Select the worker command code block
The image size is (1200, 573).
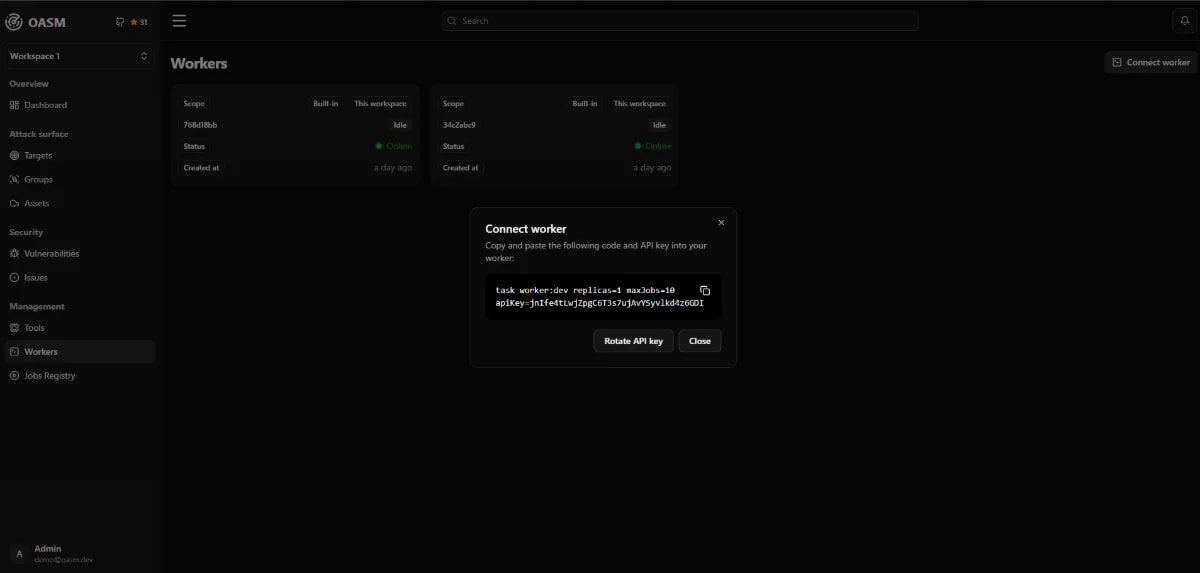point(603,296)
